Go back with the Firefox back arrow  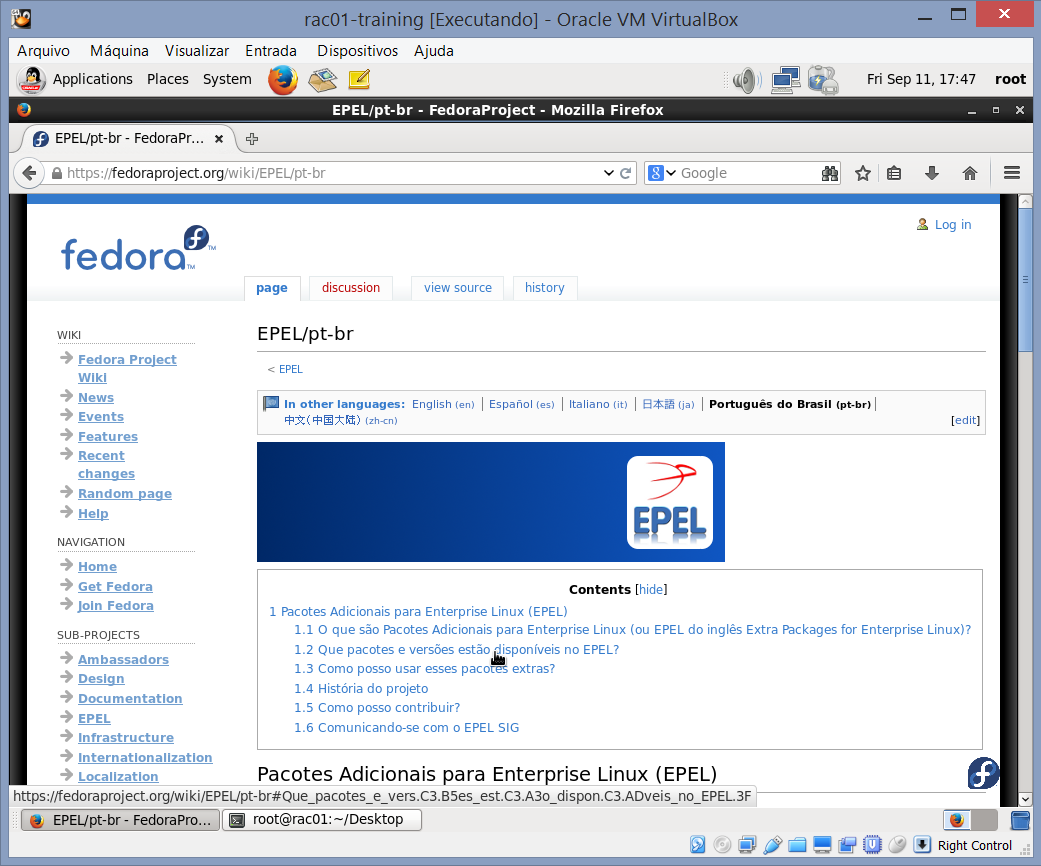[x=29, y=173]
